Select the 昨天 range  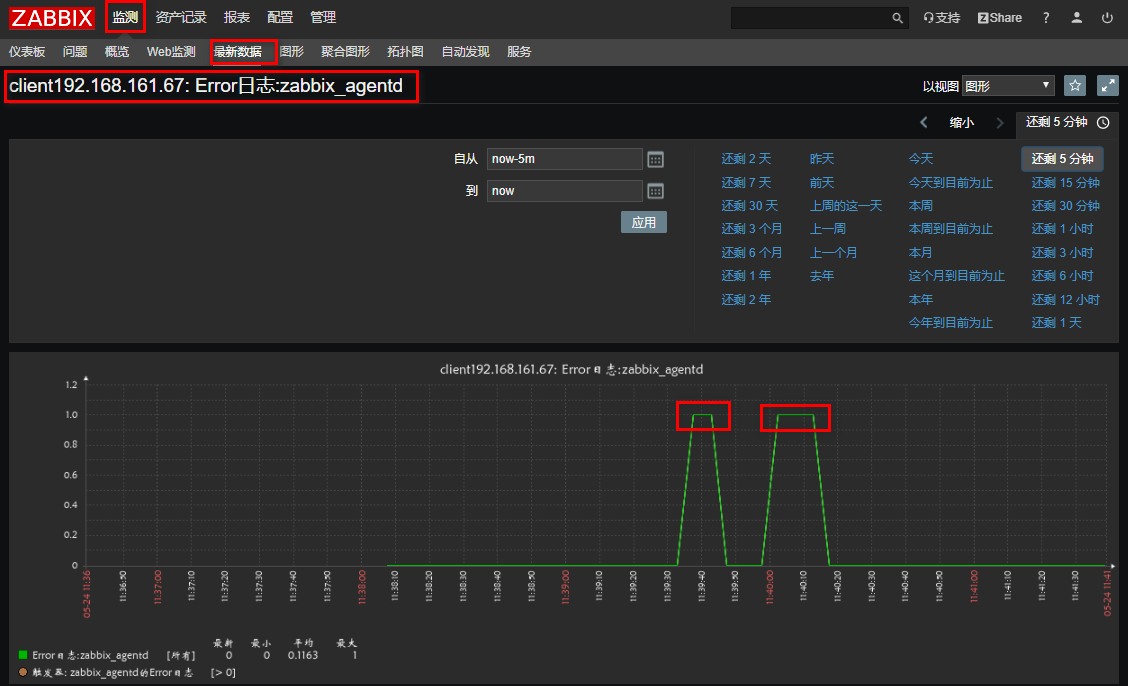point(822,159)
